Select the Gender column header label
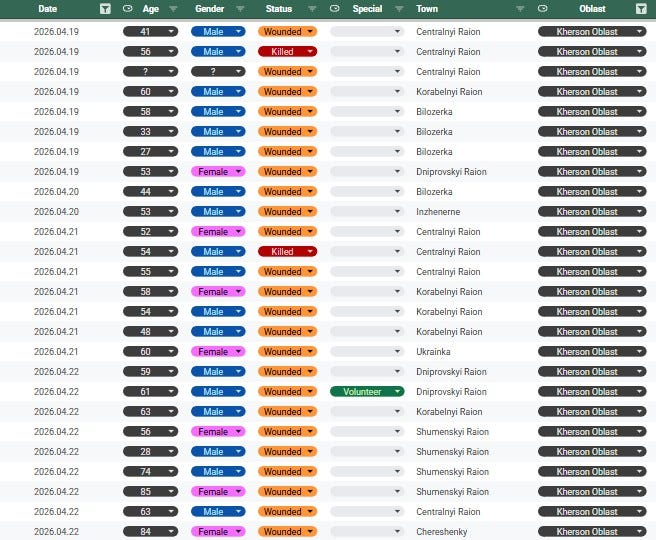Screen dimensions: 656x540 pos(209,9)
